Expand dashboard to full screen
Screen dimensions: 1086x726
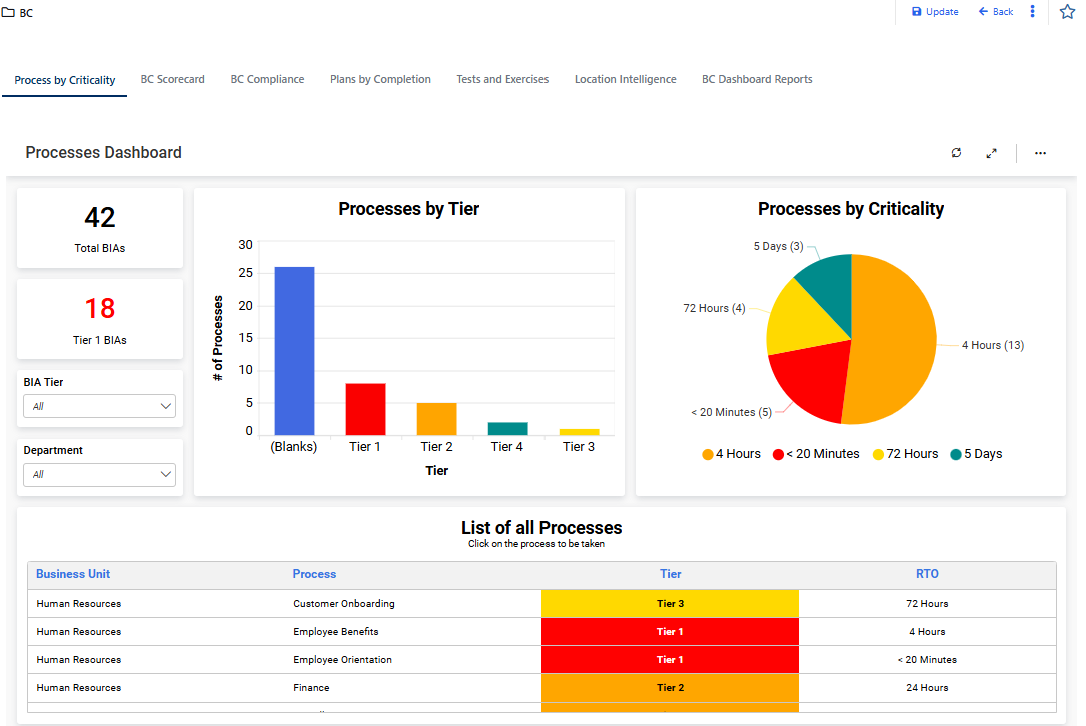pos(991,153)
